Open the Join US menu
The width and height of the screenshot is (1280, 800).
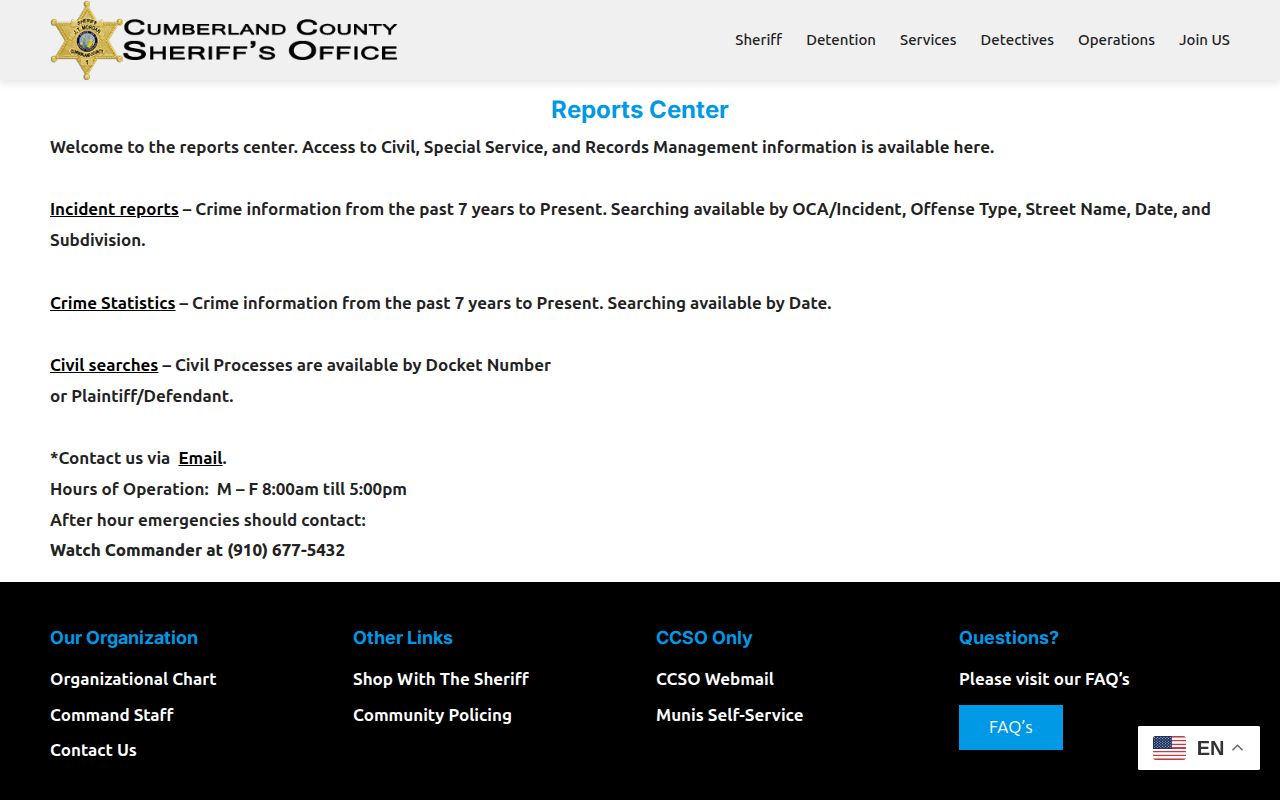(1204, 40)
